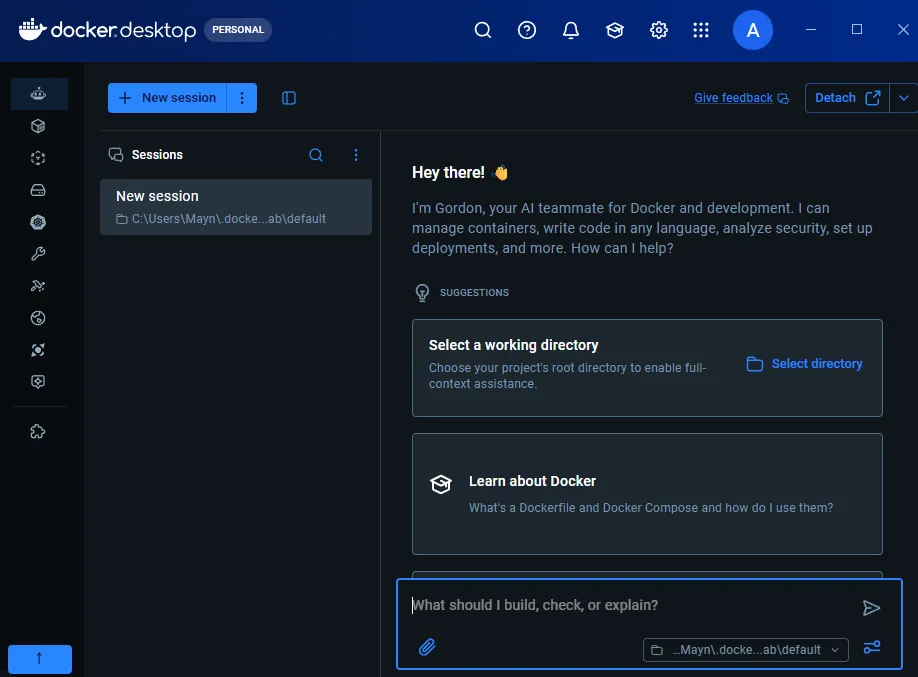Image resolution: width=918 pixels, height=677 pixels.
Task: Click the Sessions heading
Action: pos(157,155)
